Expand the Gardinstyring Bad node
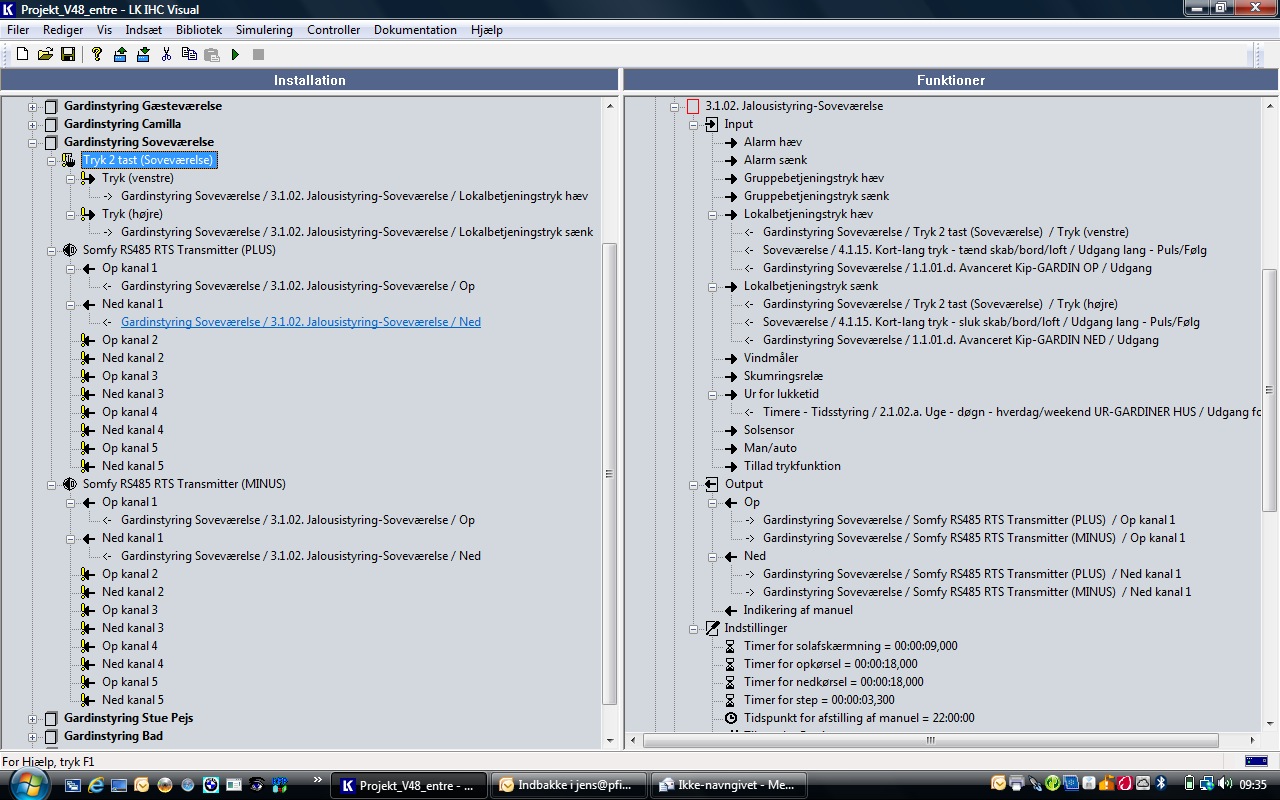This screenshot has height=800, width=1280. tap(32, 736)
